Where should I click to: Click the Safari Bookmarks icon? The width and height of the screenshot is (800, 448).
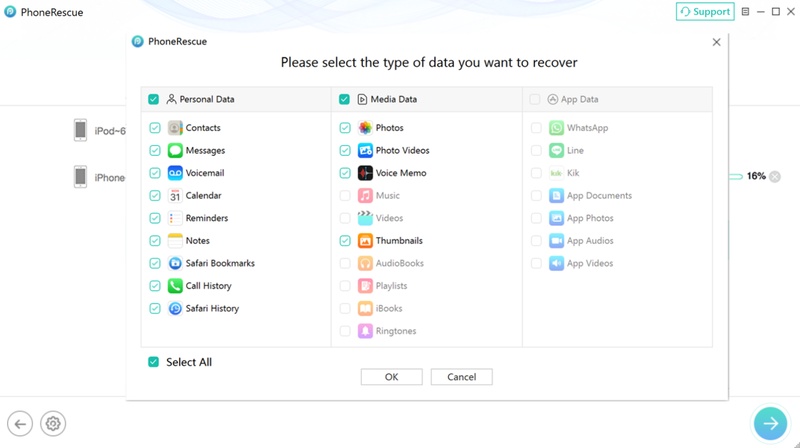pos(175,263)
